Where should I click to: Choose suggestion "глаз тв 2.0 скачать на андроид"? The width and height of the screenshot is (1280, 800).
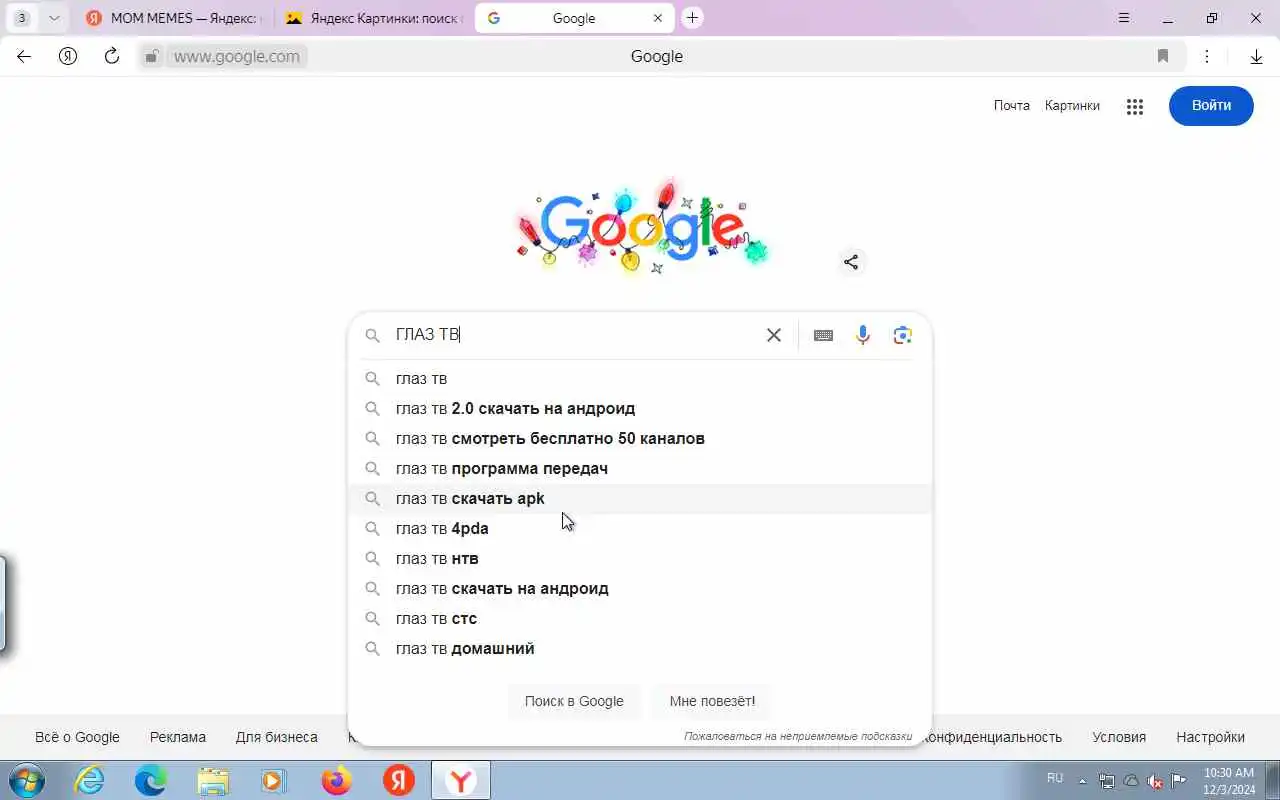pyautogui.click(x=640, y=408)
